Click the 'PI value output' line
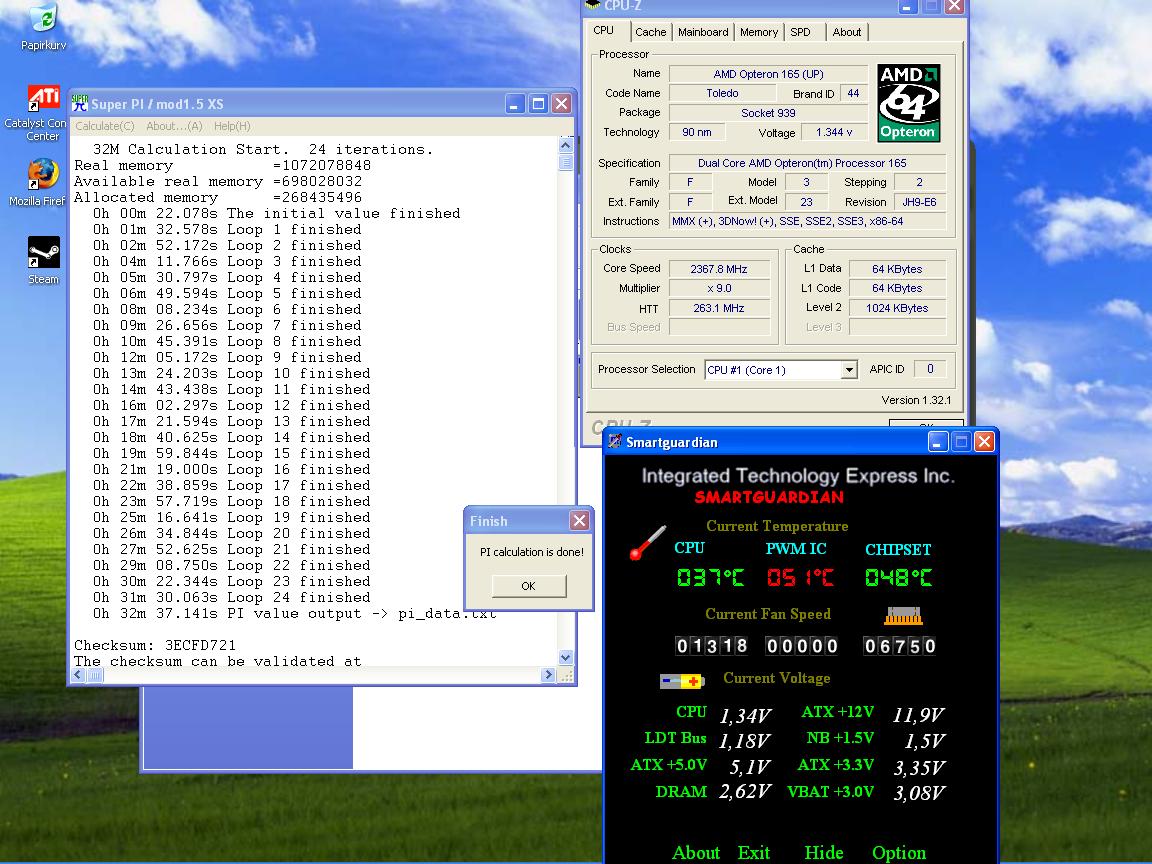1152x864 pixels. tap(295, 613)
